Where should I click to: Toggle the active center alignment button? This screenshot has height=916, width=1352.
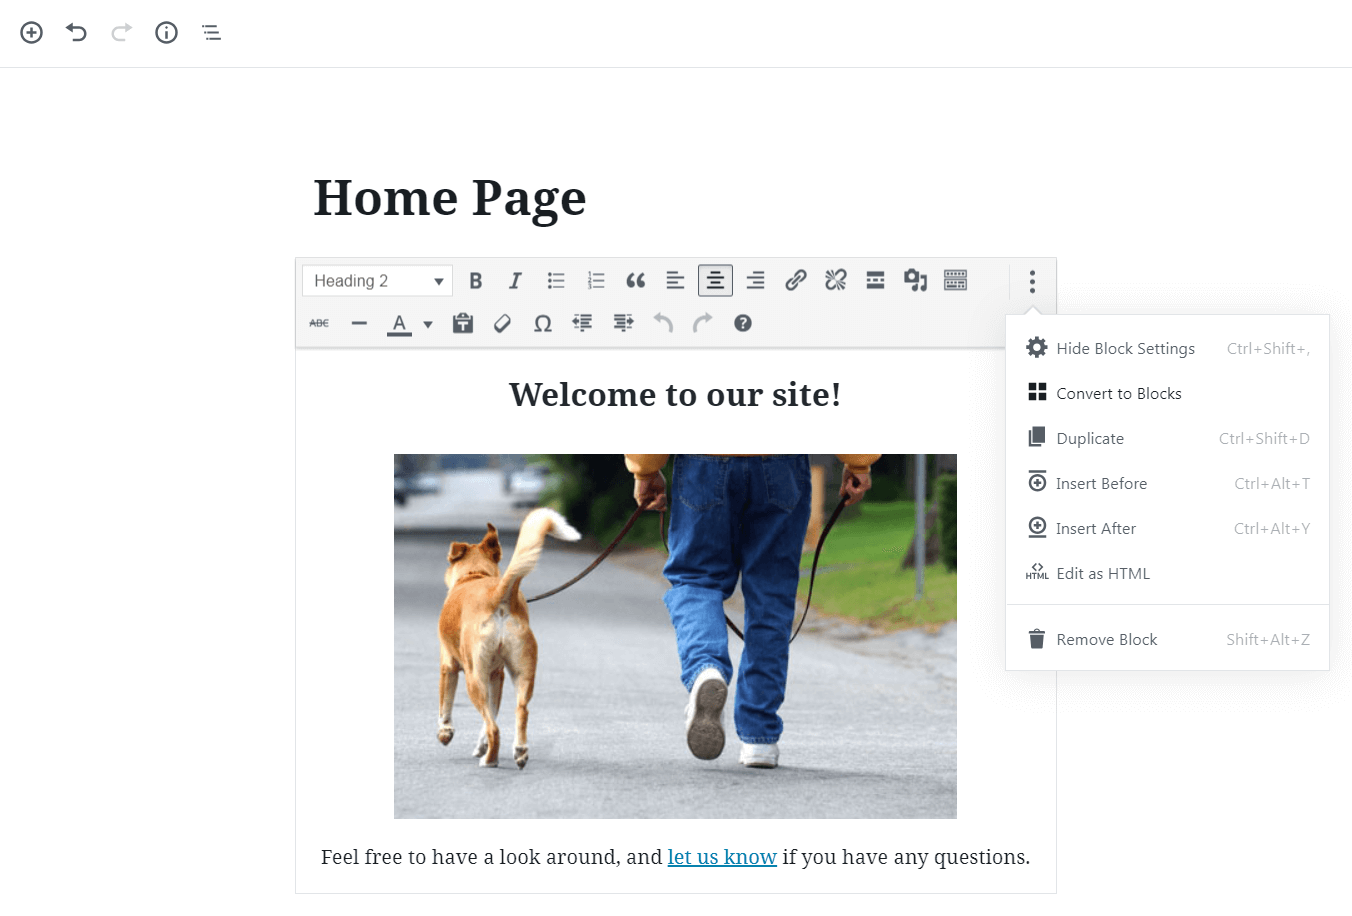coord(715,281)
